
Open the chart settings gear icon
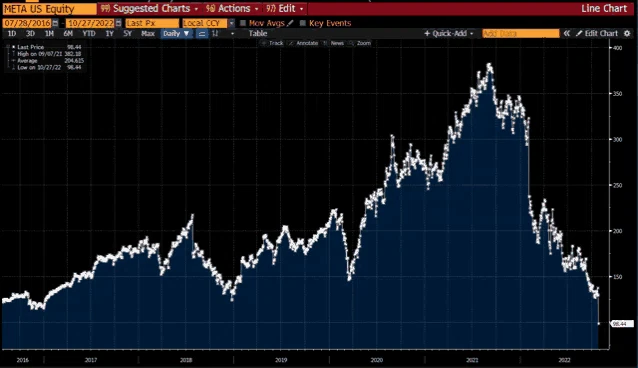(627, 33)
